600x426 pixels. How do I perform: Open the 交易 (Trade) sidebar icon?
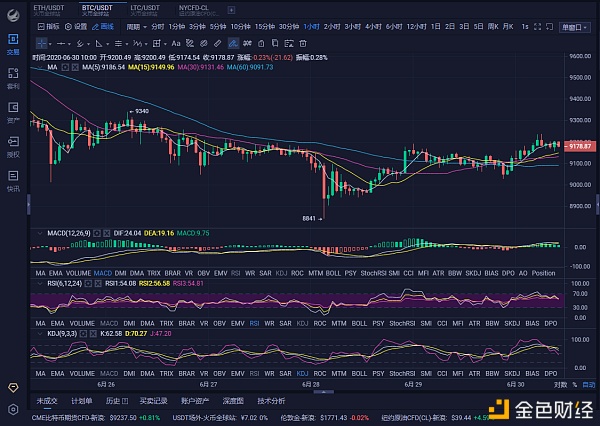pos(13,44)
